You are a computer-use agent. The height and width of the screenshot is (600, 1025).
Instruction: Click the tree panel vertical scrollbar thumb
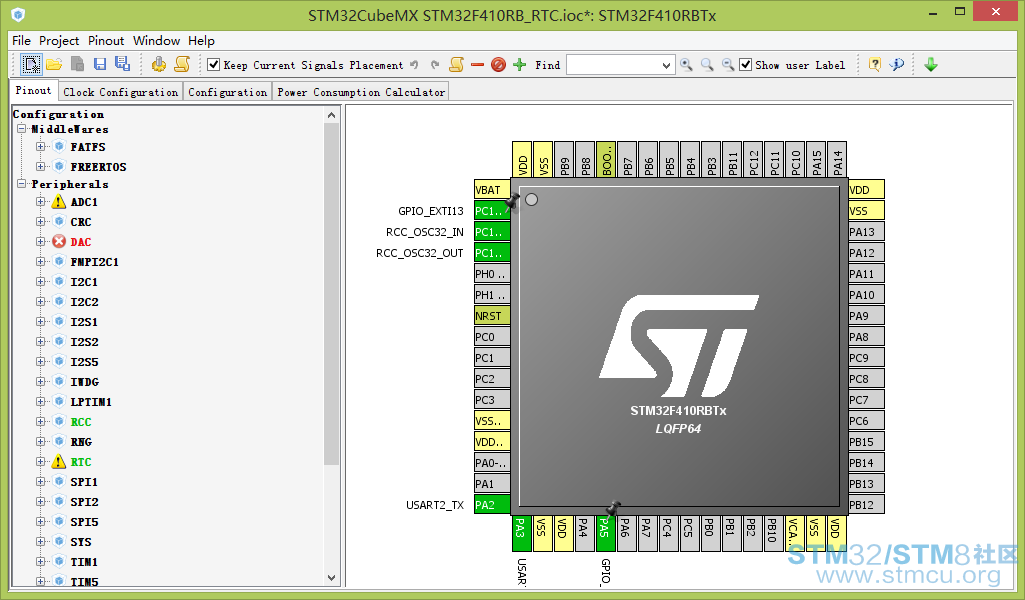coord(331,294)
